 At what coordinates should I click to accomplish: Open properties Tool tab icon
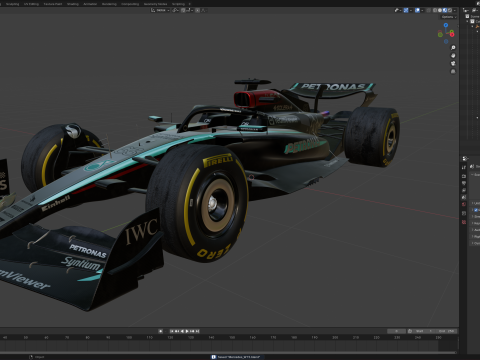(464, 167)
